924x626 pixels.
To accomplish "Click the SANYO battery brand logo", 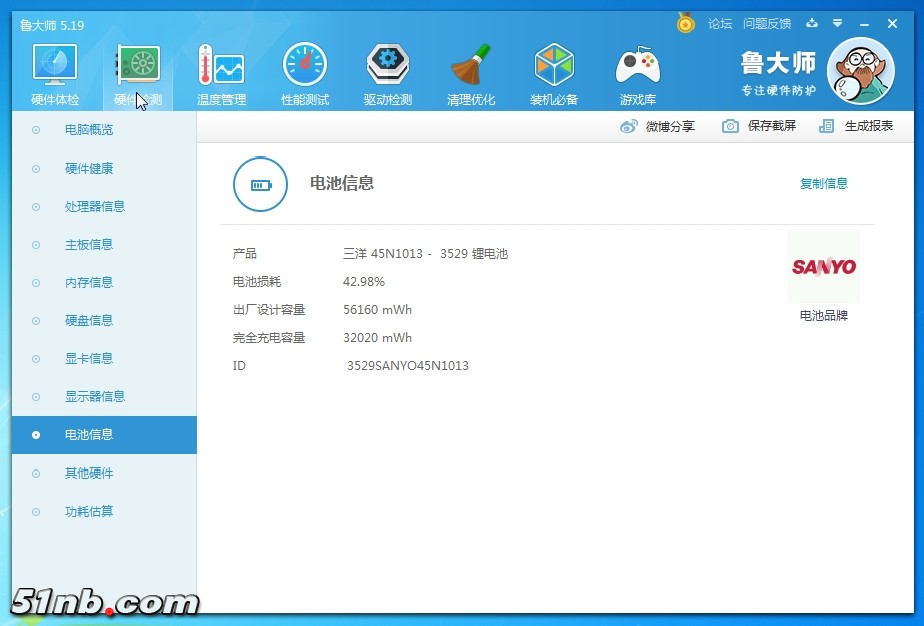I will coord(824,267).
